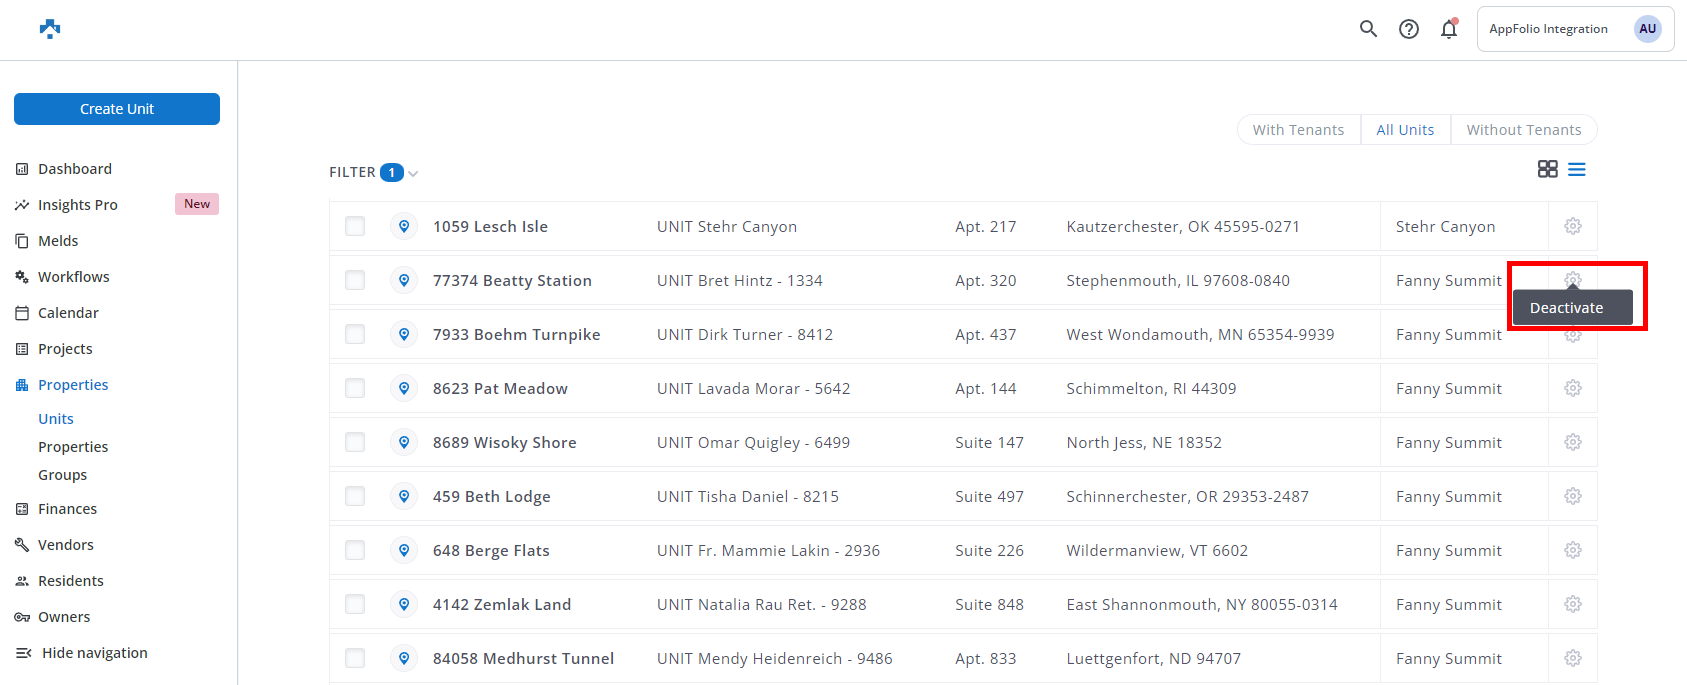
Task: Select the Without Tenants tab
Action: pyautogui.click(x=1524, y=130)
